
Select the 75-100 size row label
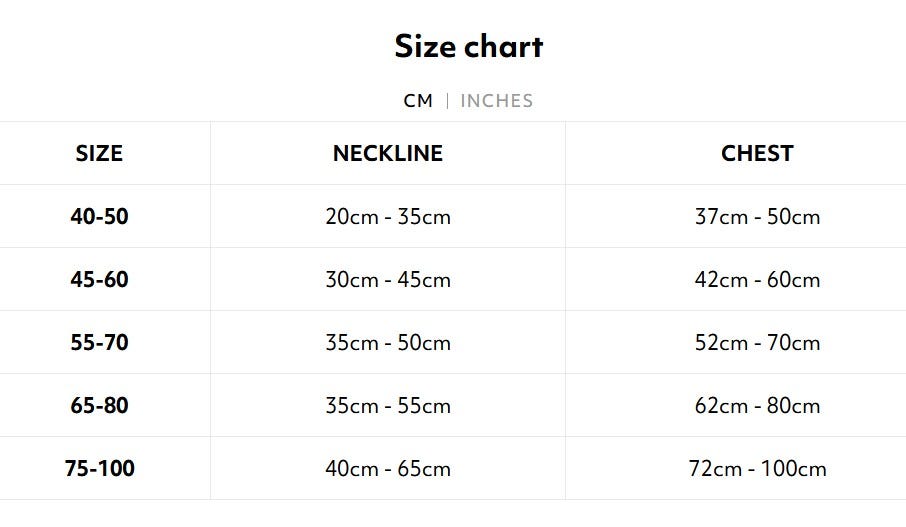(x=99, y=468)
